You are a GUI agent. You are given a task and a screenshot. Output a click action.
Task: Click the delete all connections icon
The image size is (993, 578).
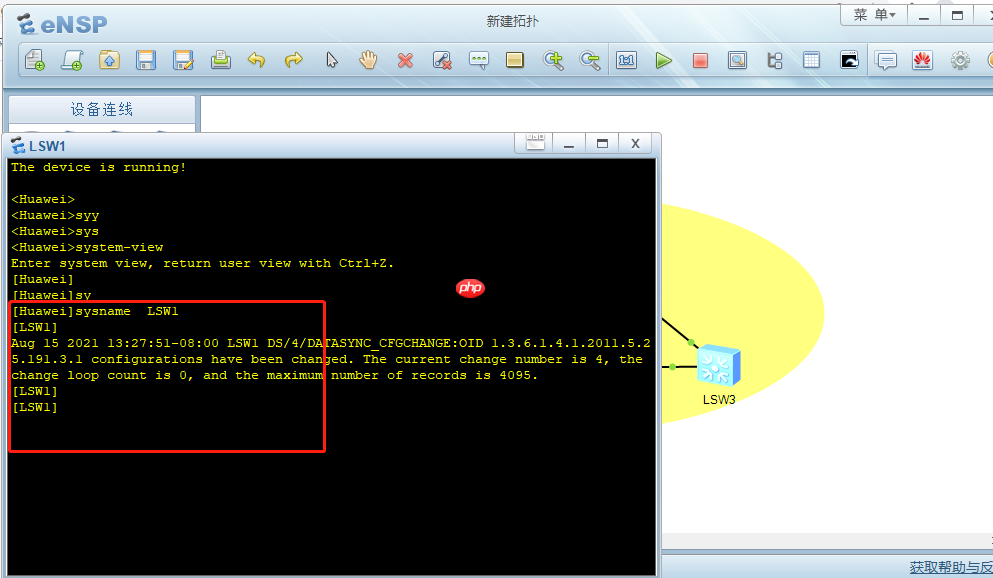[442, 60]
